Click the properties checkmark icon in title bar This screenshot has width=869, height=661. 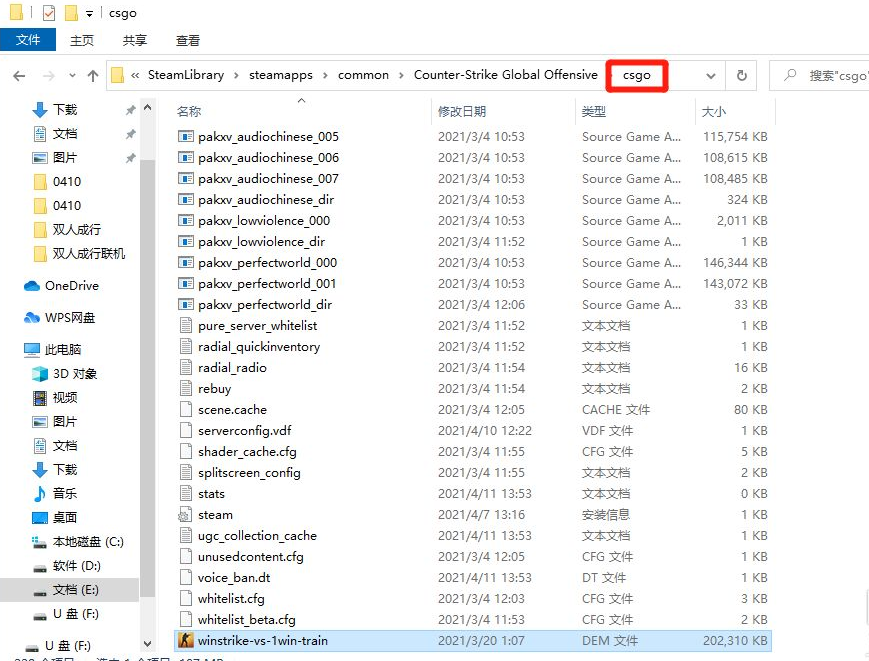[49, 13]
